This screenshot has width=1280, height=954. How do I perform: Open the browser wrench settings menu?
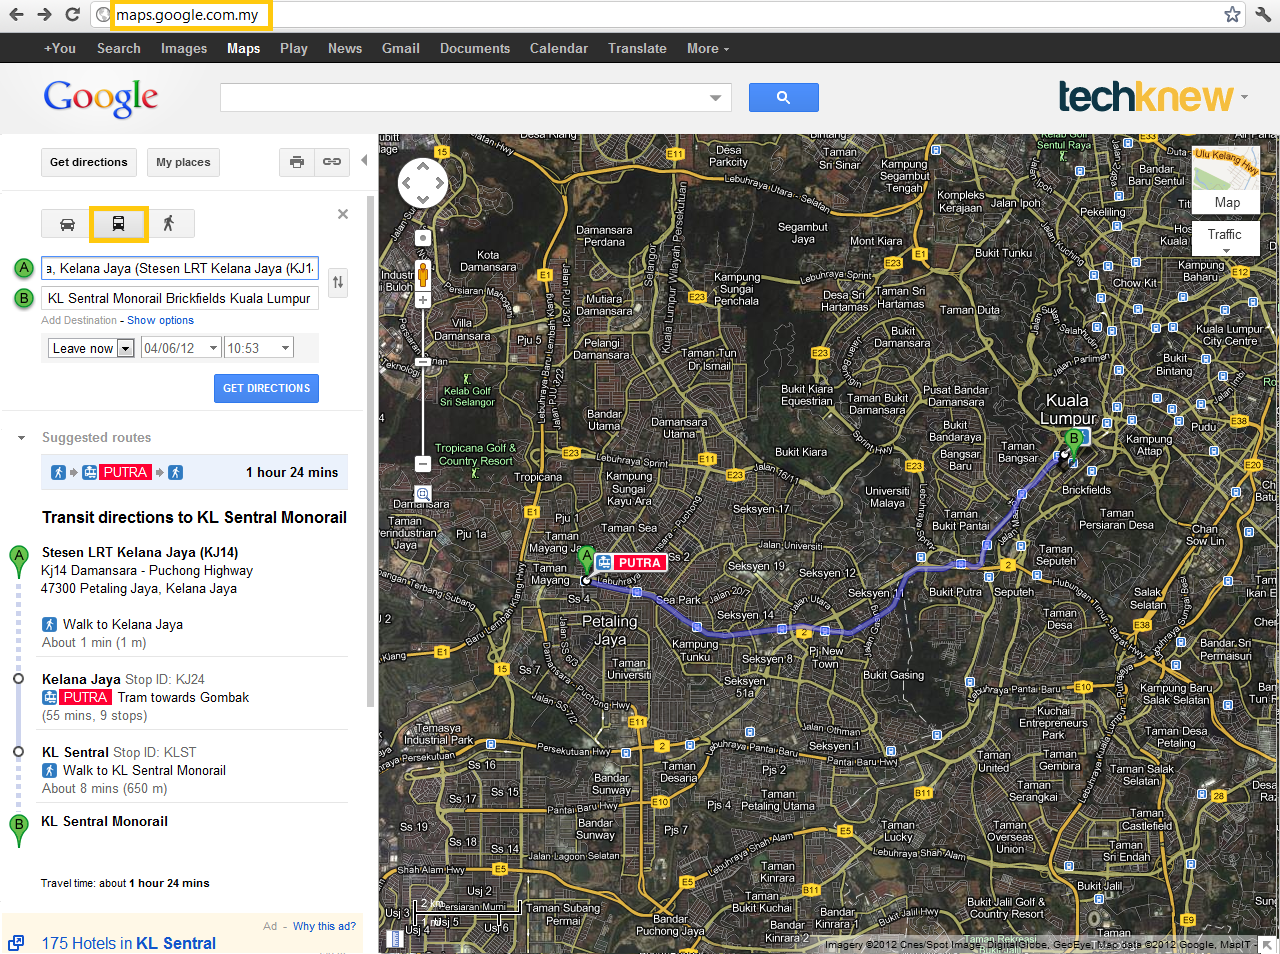[x=1263, y=15]
